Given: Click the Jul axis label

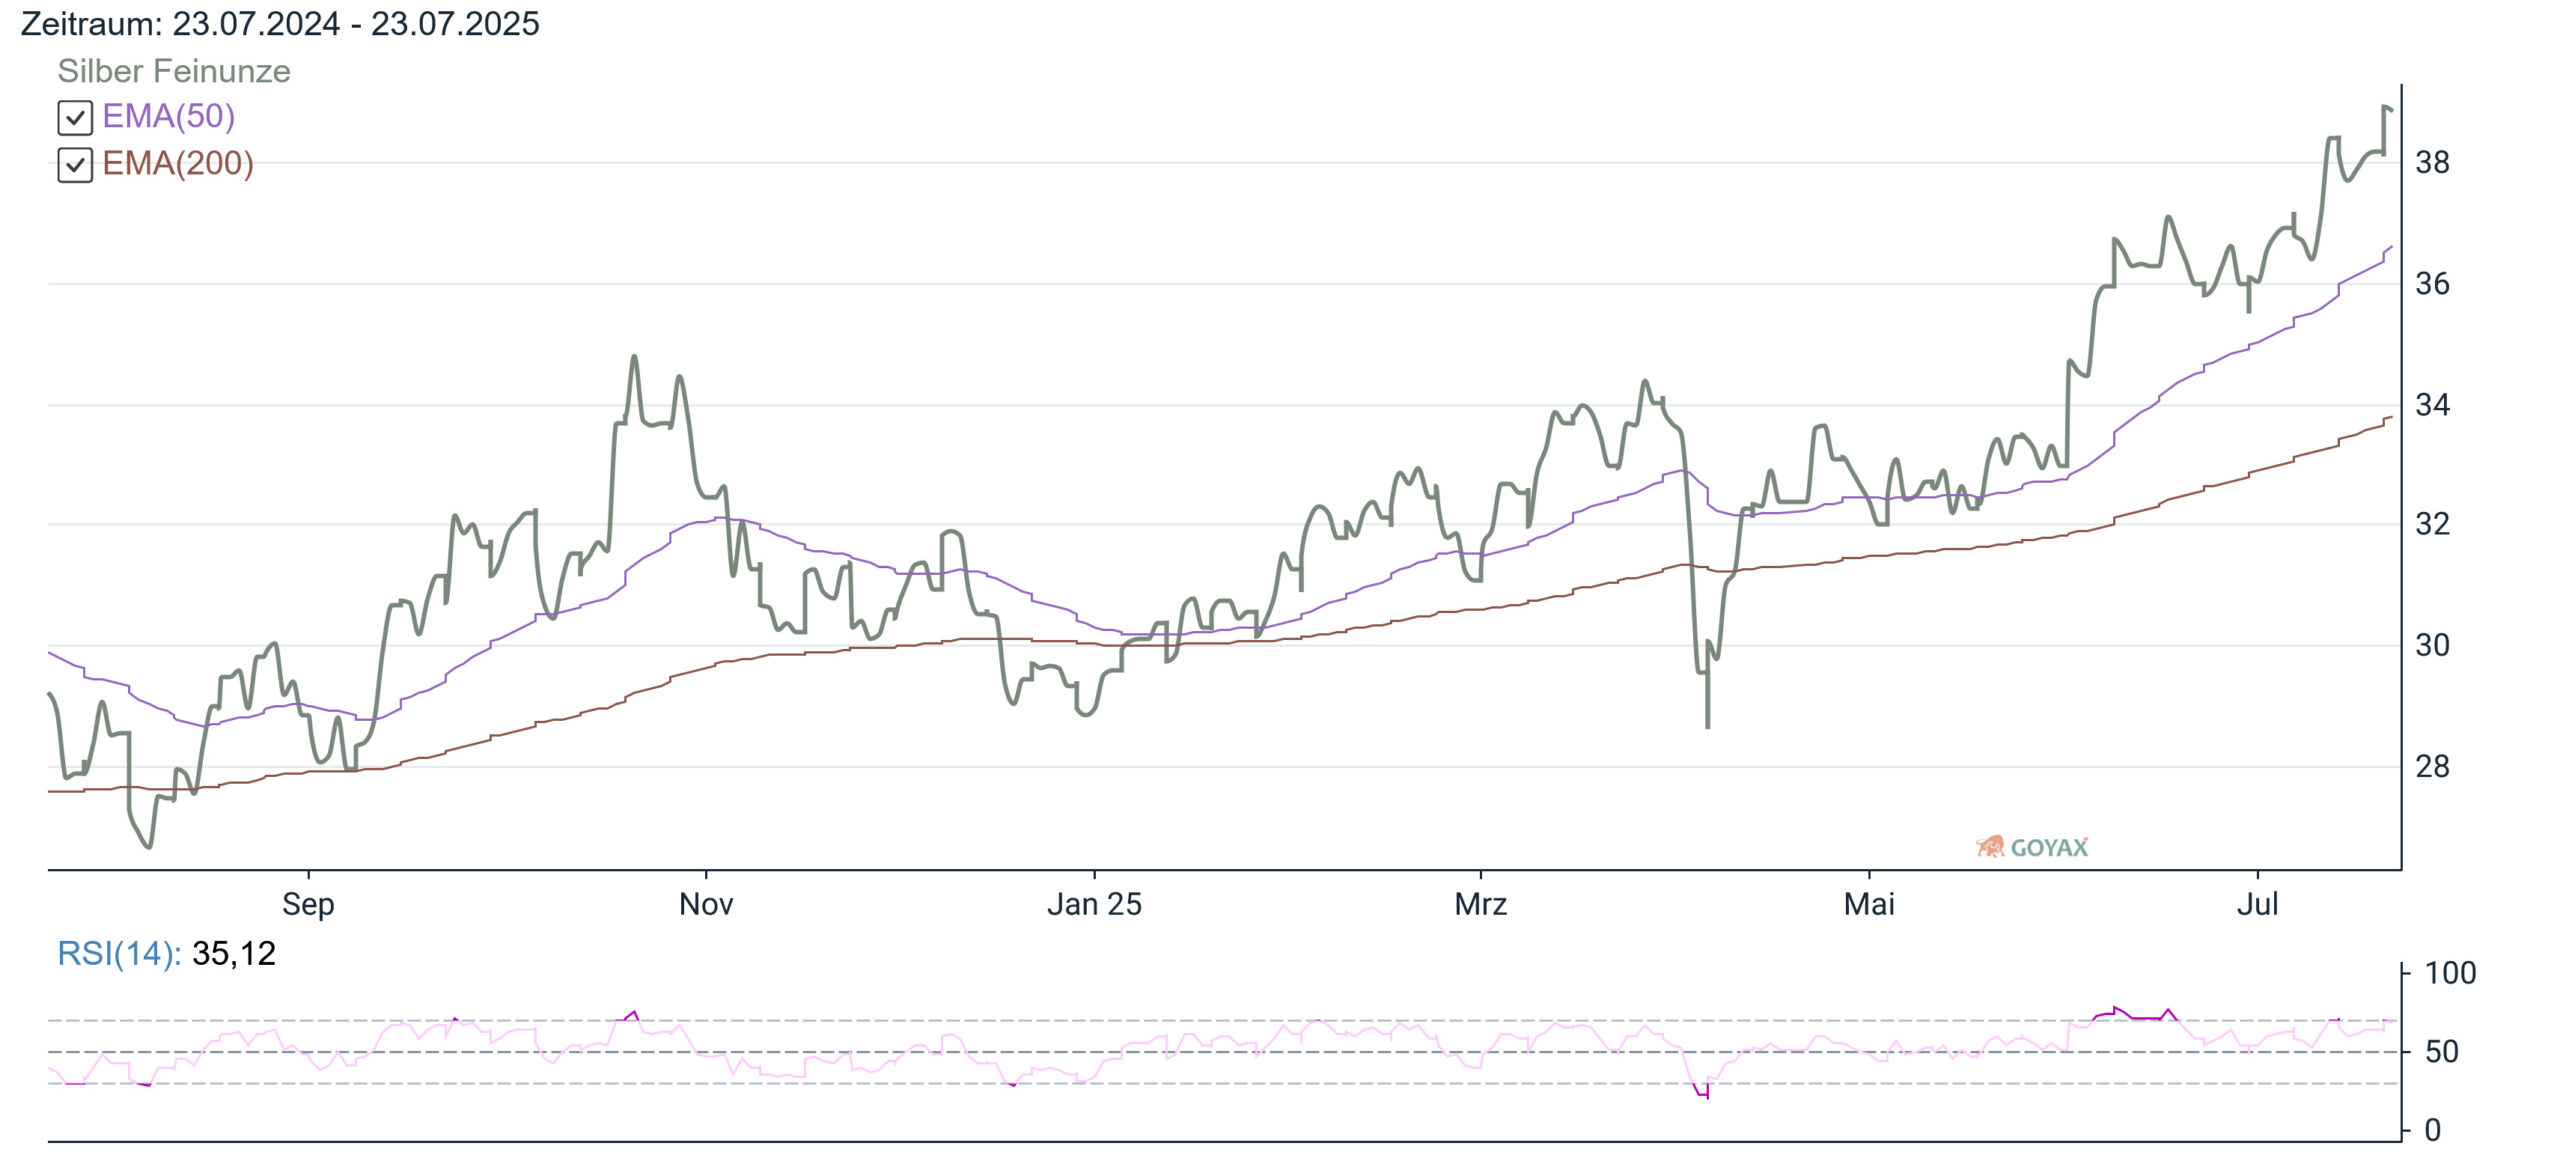Looking at the screenshot, I should click(x=2257, y=904).
